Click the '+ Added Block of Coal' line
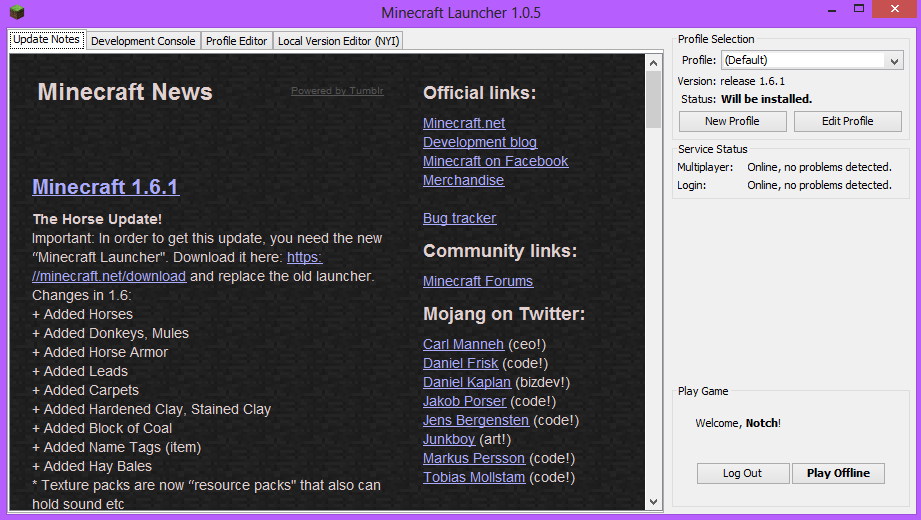The width and height of the screenshot is (921, 520). [102, 428]
